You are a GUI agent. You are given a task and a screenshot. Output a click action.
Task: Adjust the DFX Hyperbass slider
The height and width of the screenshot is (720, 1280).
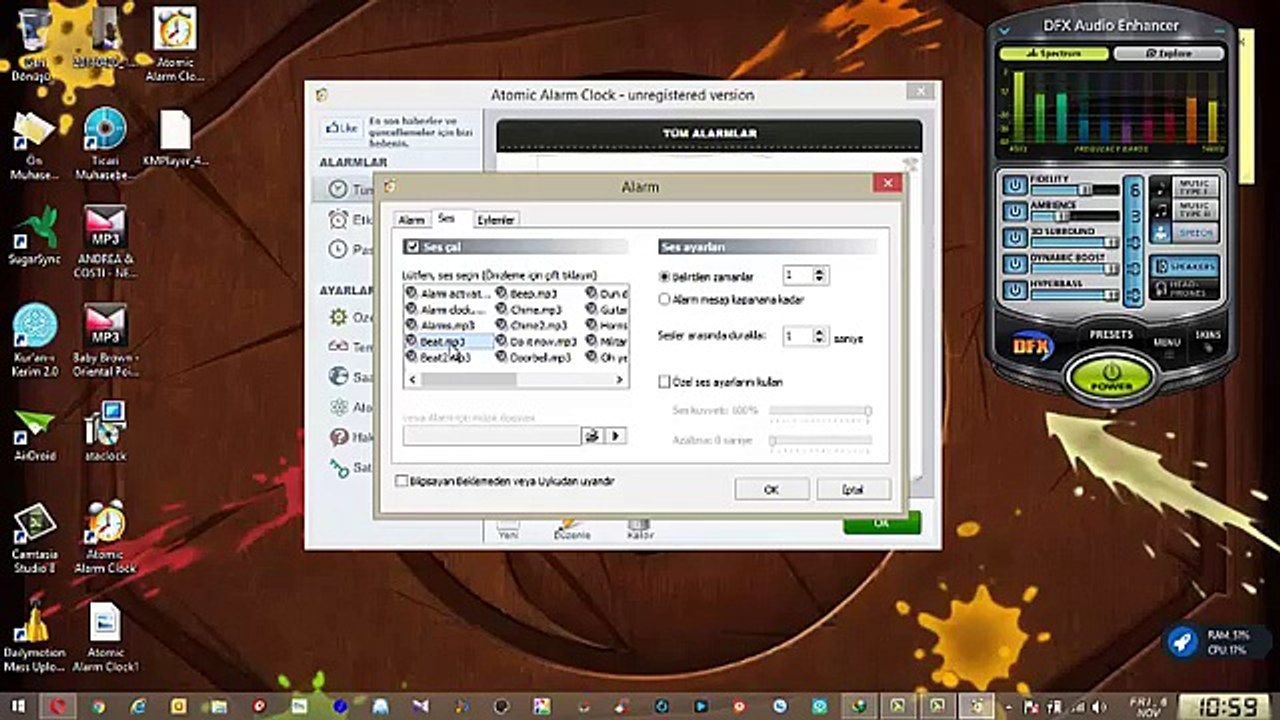(x=1075, y=295)
